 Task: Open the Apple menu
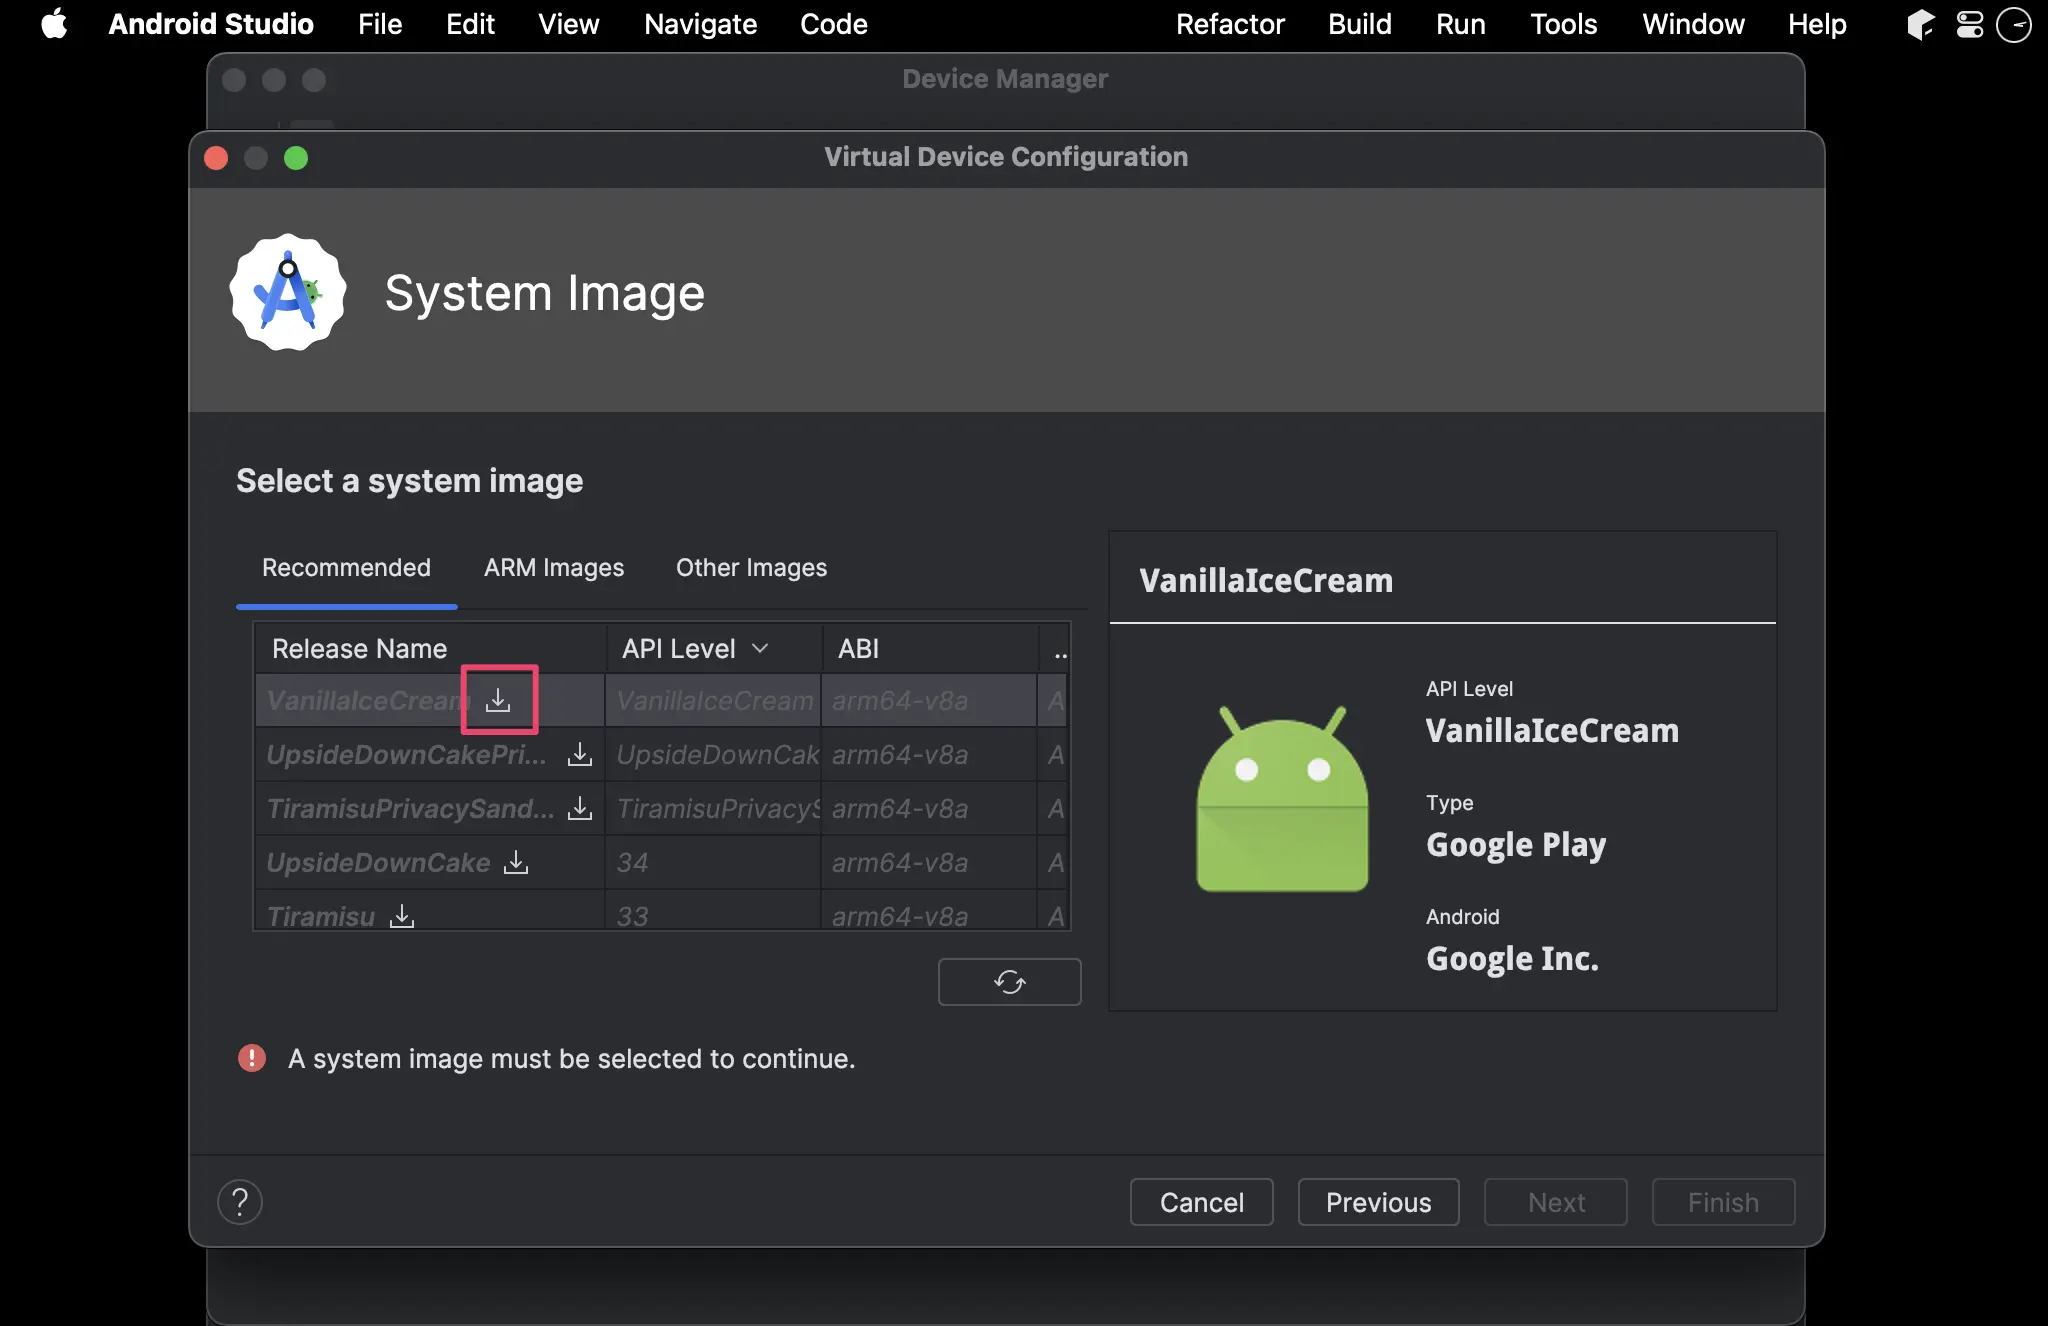pos(55,24)
